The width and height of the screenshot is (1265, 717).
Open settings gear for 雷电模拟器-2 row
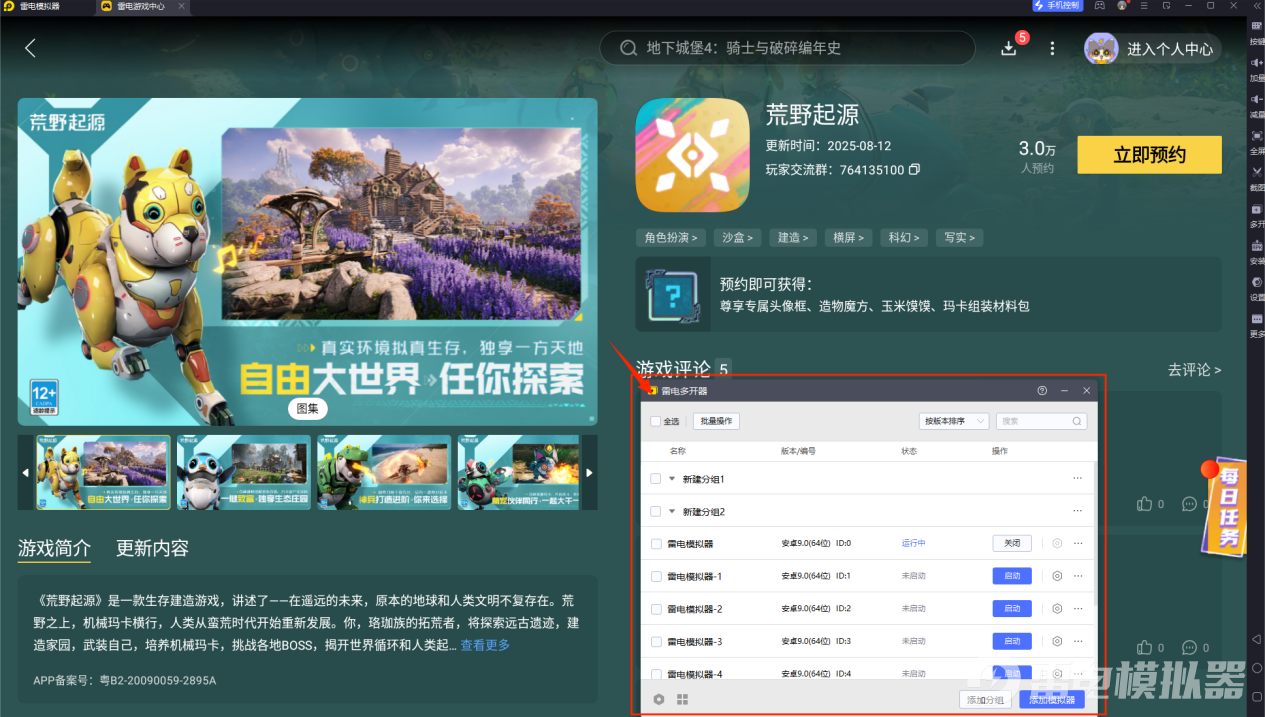coord(1057,609)
